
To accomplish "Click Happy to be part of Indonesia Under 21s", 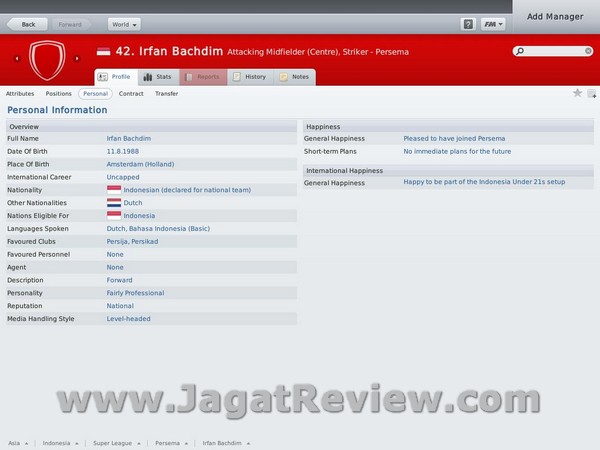I will coord(484,182).
